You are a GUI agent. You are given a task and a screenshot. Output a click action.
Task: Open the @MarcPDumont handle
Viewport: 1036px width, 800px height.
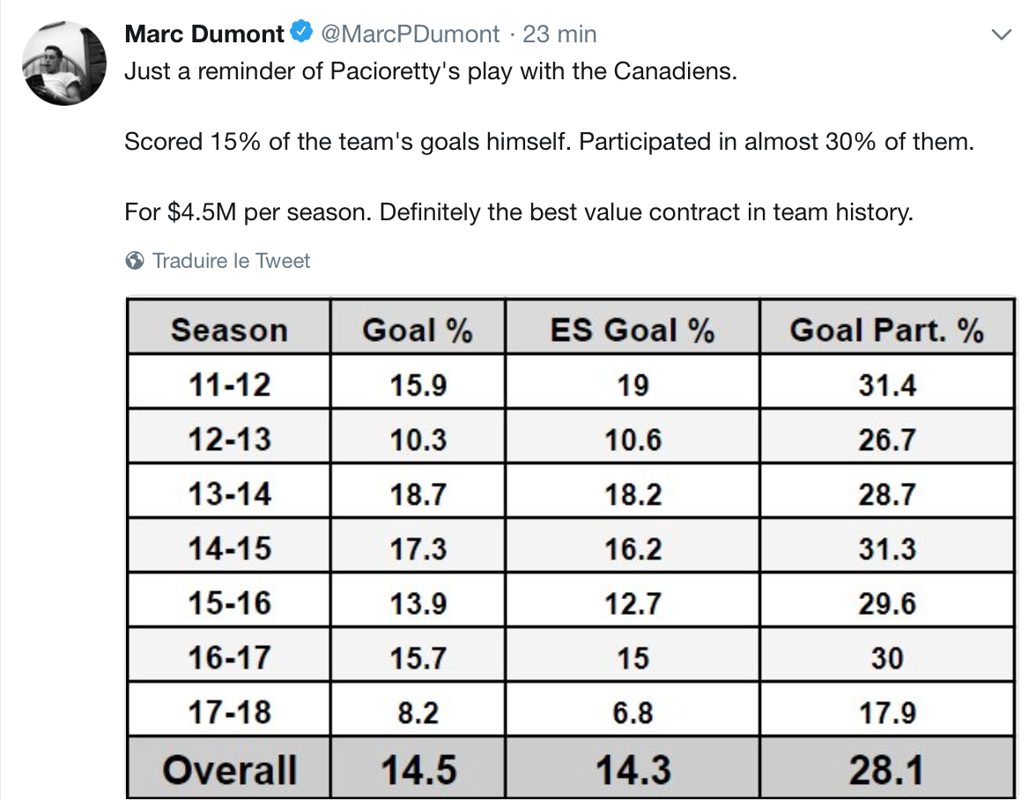[410, 34]
